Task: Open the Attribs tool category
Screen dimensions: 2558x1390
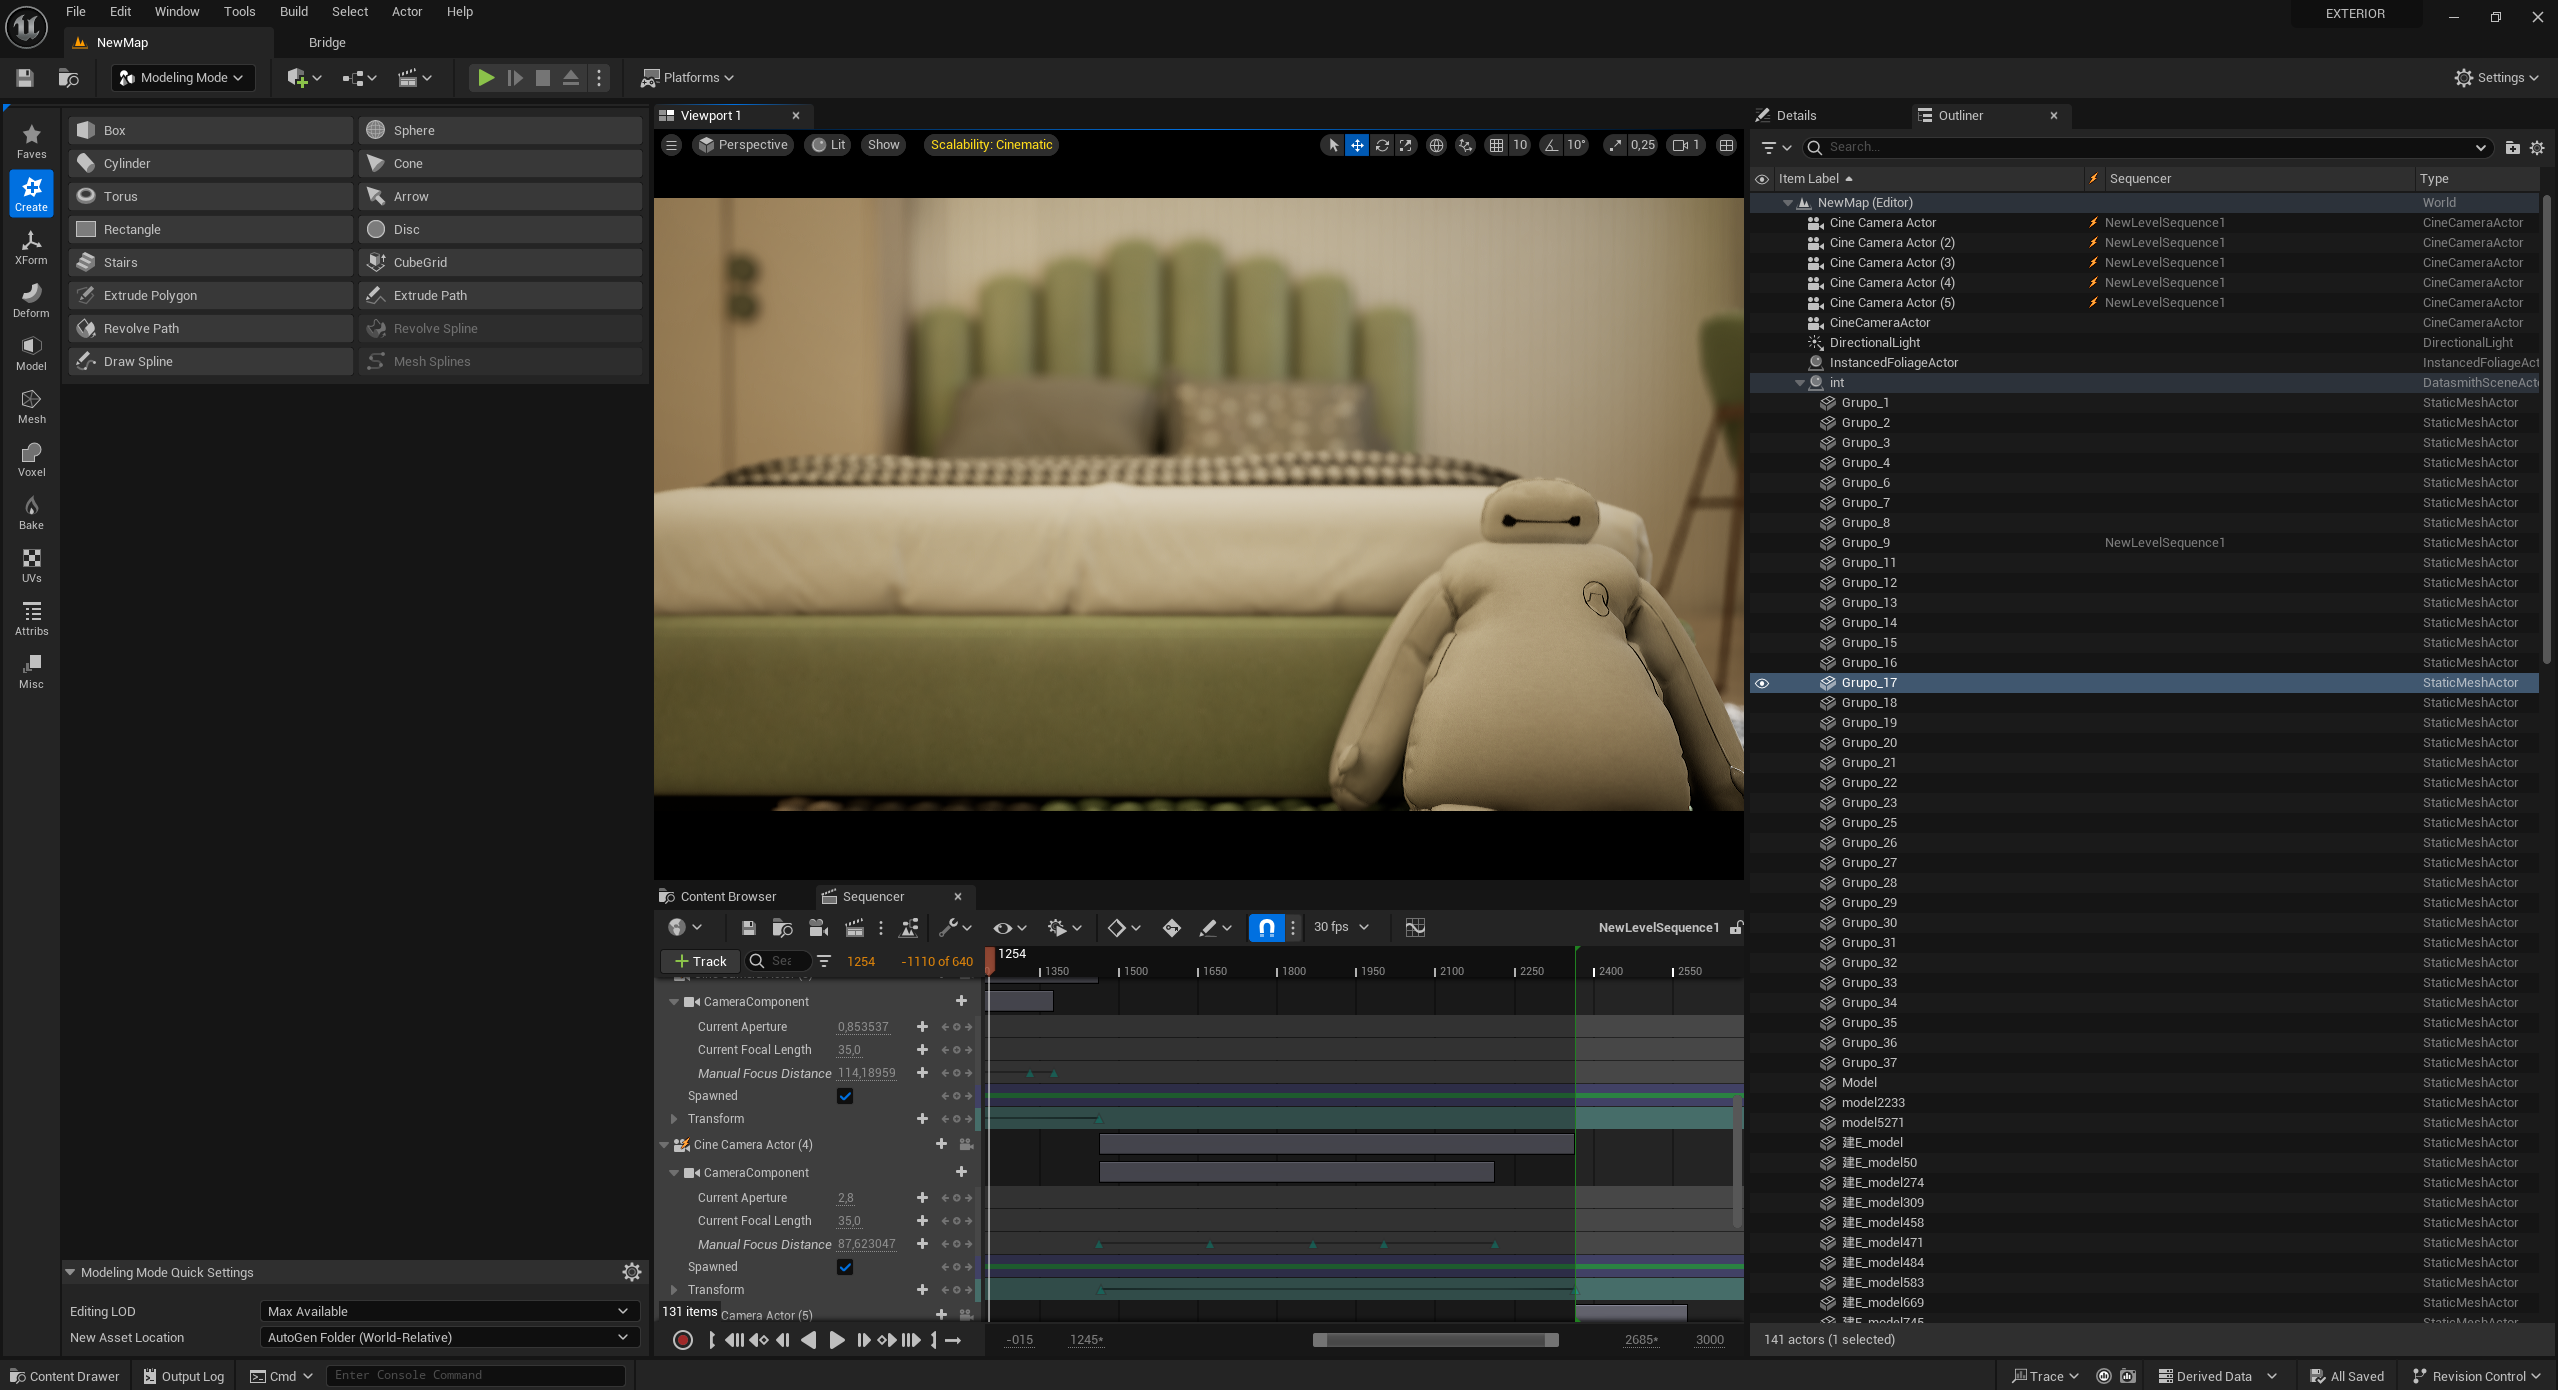Action: (31, 617)
